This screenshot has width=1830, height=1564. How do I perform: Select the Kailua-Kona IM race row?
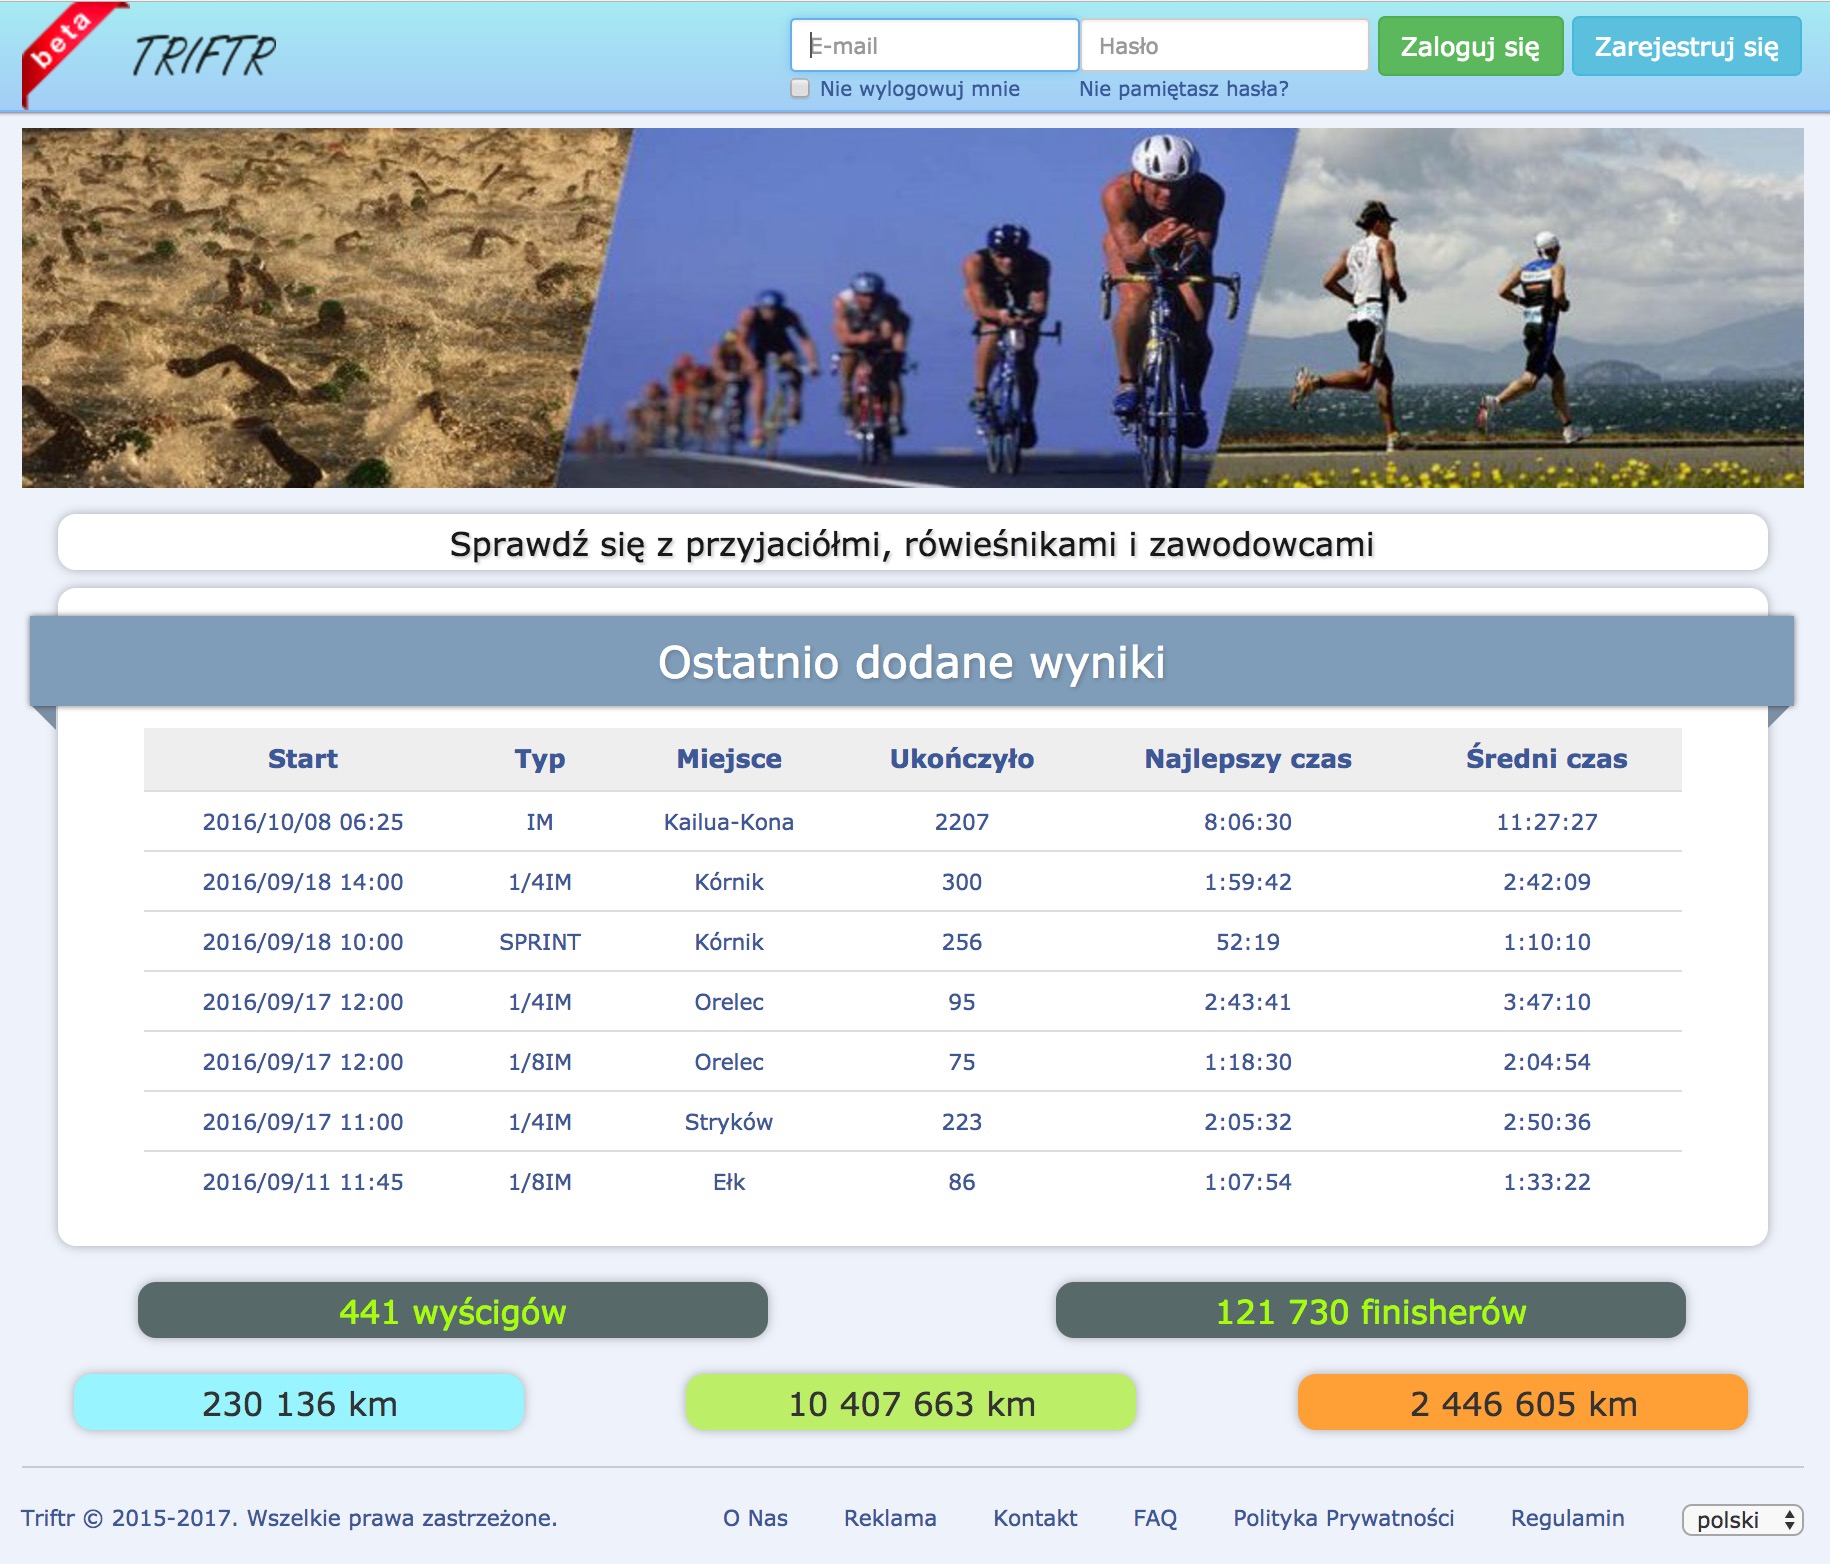pyautogui.click(x=728, y=822)
